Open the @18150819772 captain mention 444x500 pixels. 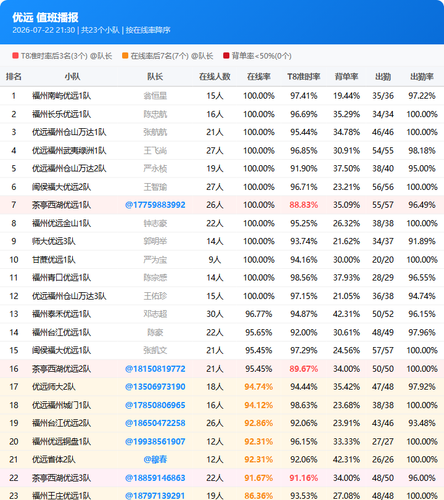(155, 369)
